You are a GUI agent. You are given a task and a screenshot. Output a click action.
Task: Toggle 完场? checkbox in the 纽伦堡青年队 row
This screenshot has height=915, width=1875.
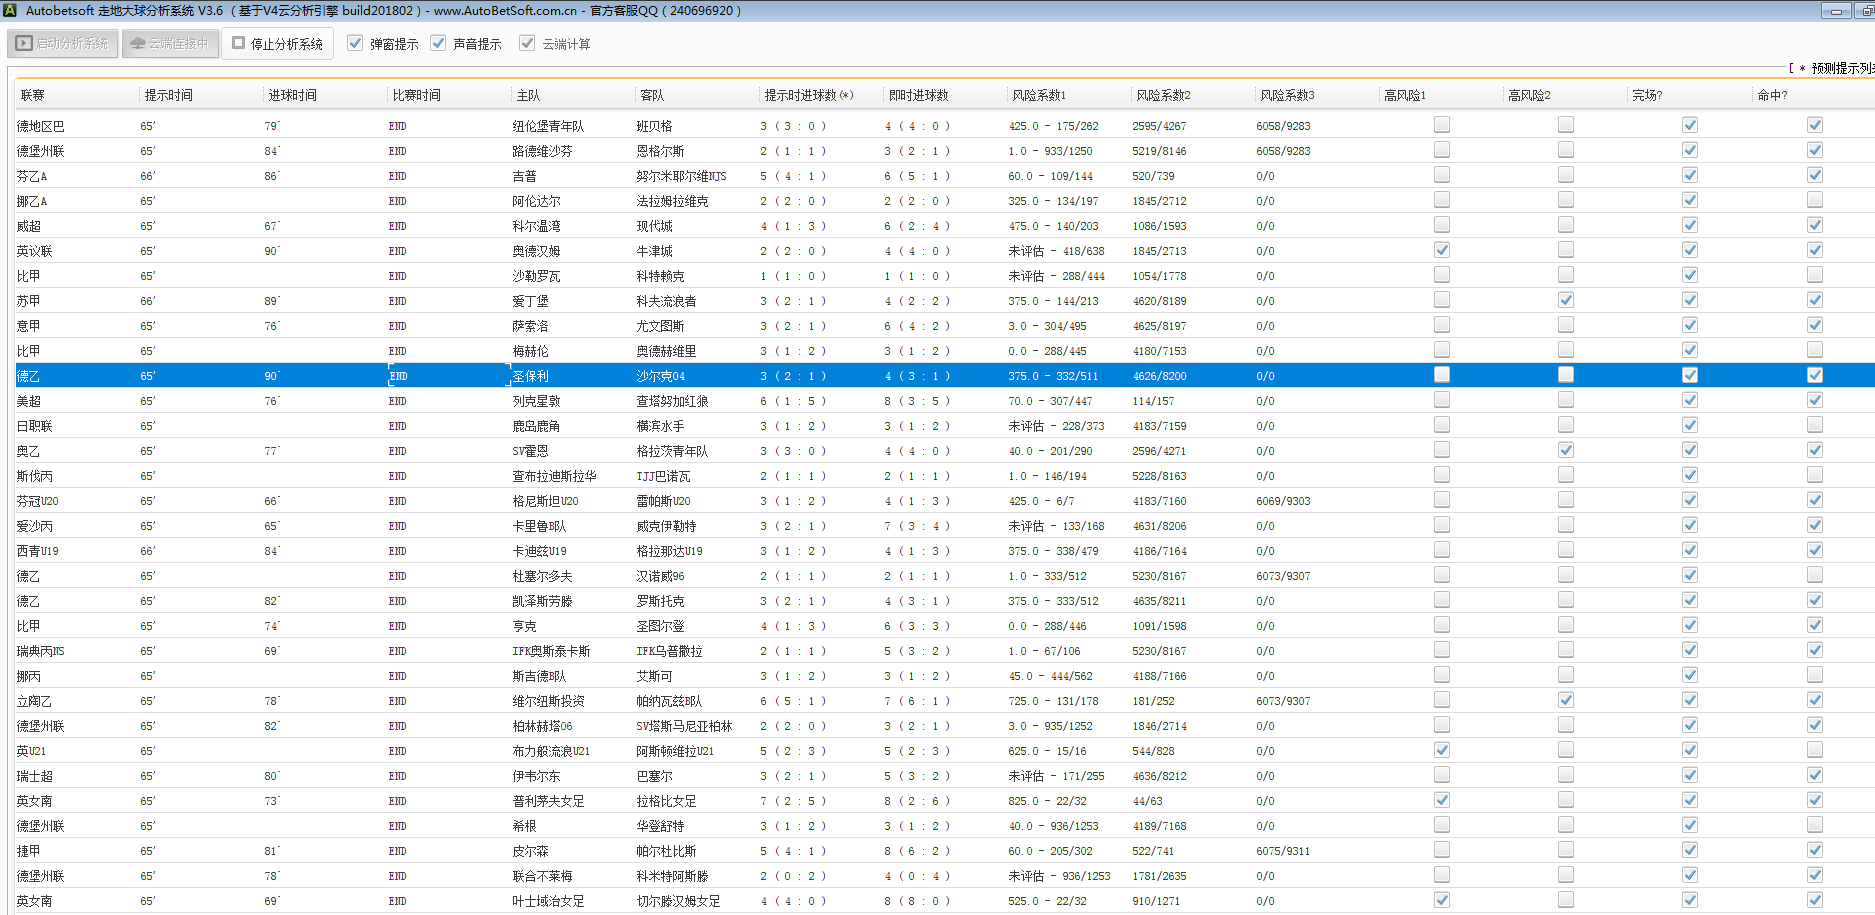point(1689,125)
